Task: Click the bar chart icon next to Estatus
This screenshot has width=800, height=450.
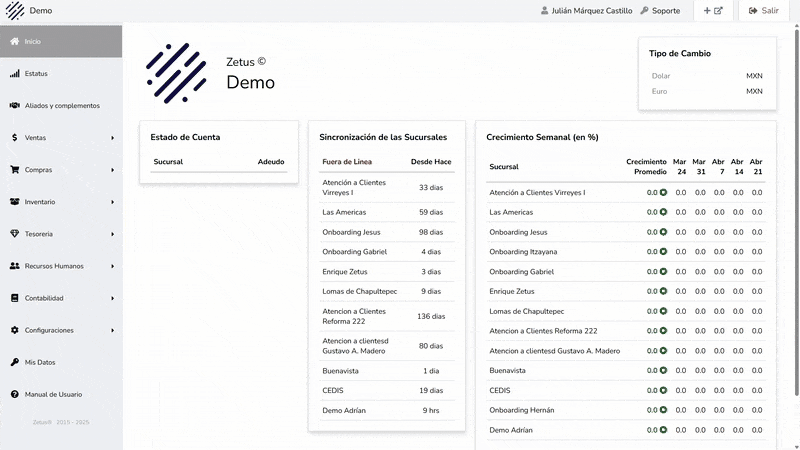Action: [14, 73]
